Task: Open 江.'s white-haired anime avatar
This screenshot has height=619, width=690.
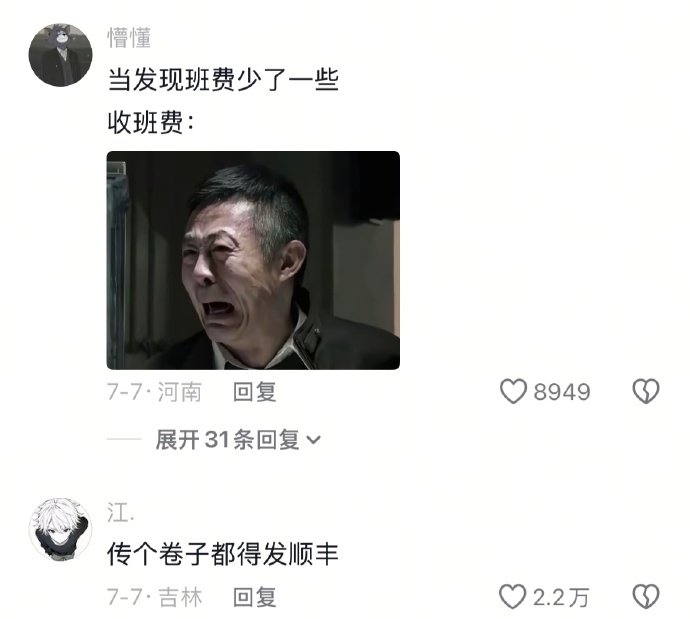Action: tap(60, 529)
